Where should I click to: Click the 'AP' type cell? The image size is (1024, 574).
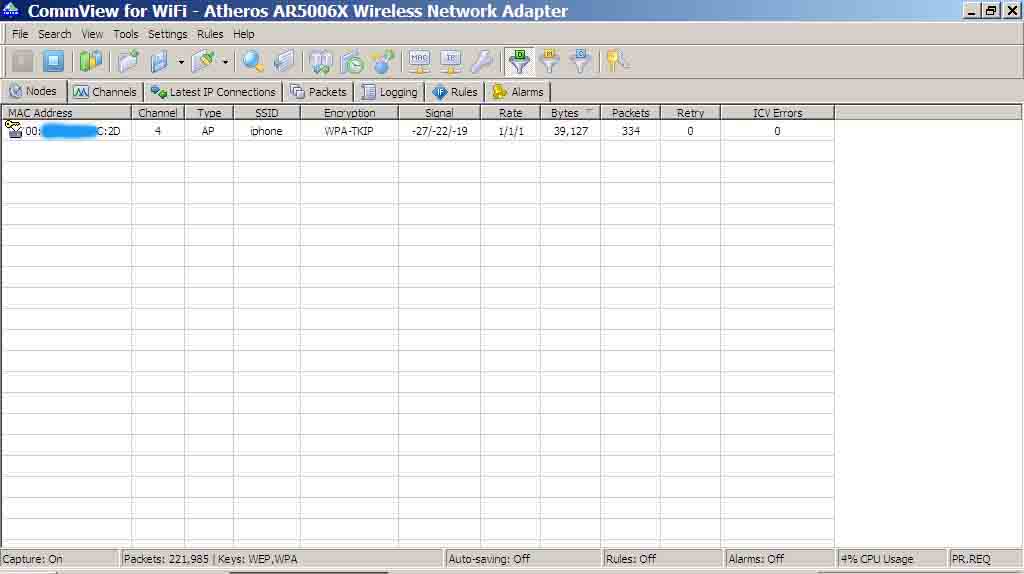click(x=208, y=131)
